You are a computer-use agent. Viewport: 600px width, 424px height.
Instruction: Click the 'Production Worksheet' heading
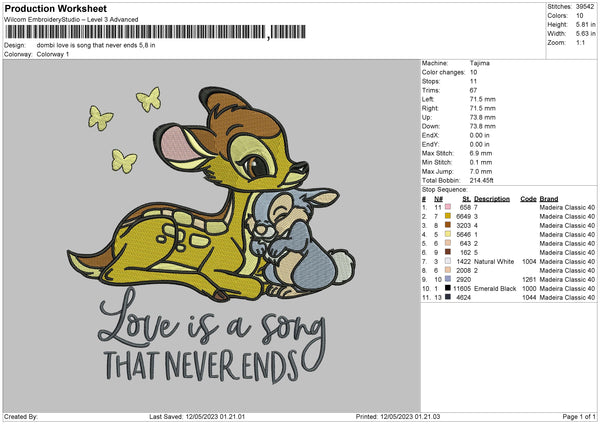click(55, 8)
